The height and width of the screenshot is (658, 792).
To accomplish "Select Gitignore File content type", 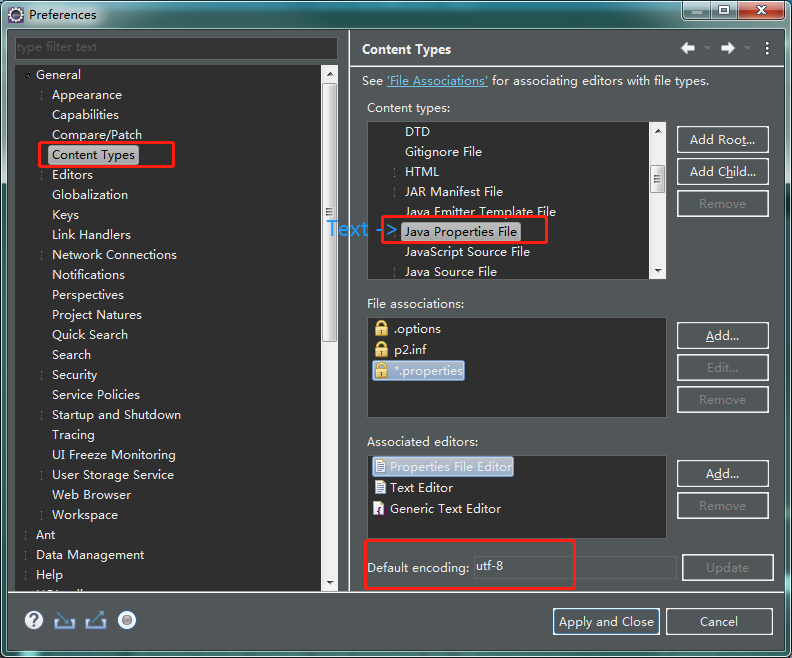I will coord(443,152).
